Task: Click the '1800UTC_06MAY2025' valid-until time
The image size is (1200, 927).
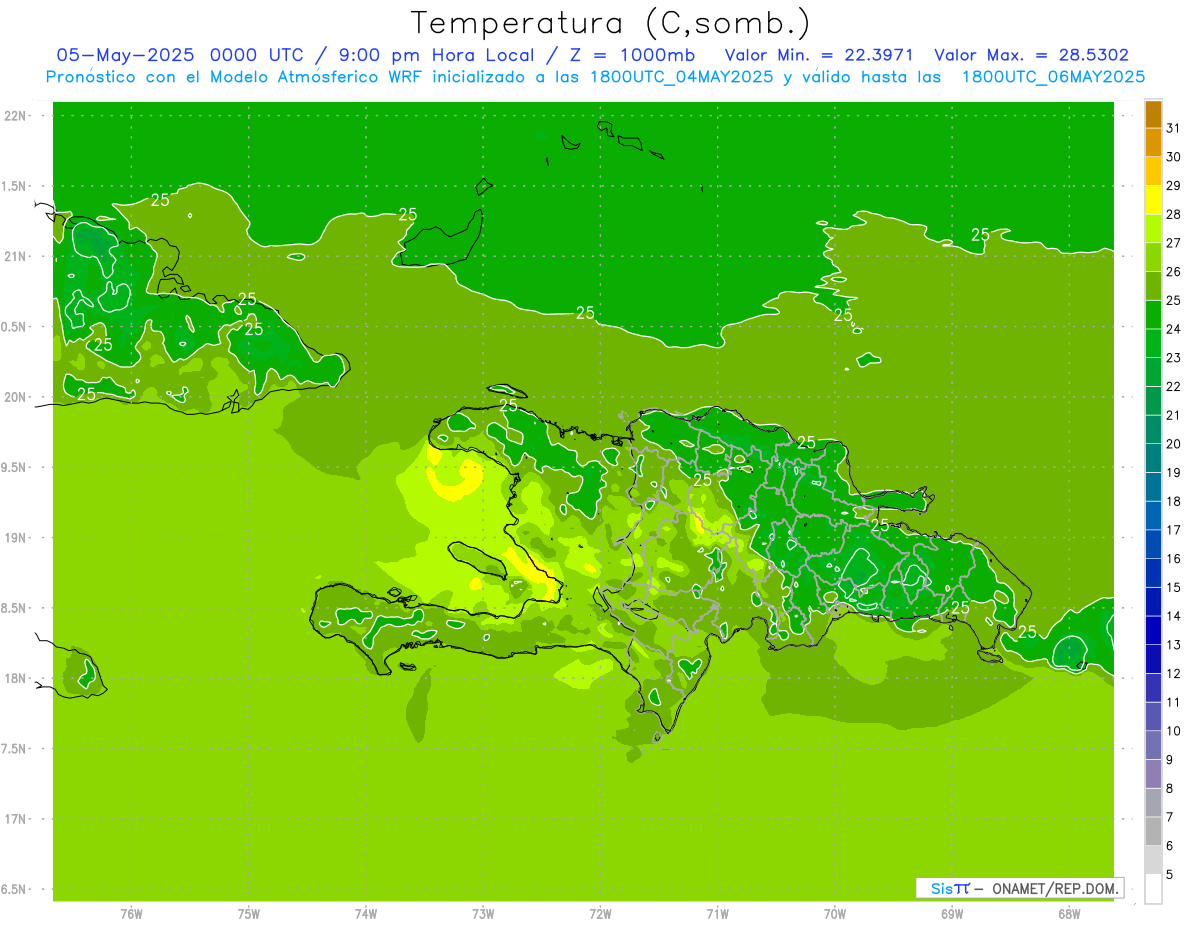Action: point(1053,77)
